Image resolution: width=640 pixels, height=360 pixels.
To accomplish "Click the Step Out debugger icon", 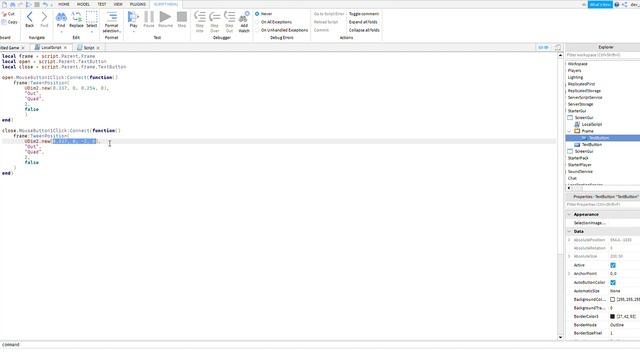I will tap(229, 17).
